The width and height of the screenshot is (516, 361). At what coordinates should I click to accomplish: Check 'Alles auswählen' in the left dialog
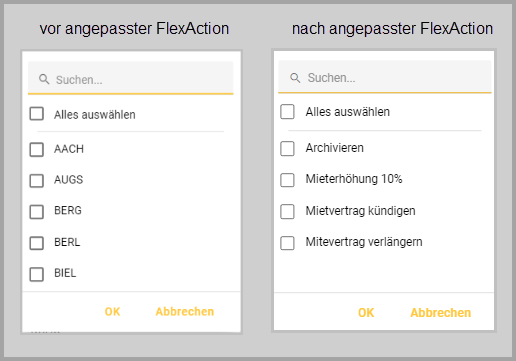point(37,114)
